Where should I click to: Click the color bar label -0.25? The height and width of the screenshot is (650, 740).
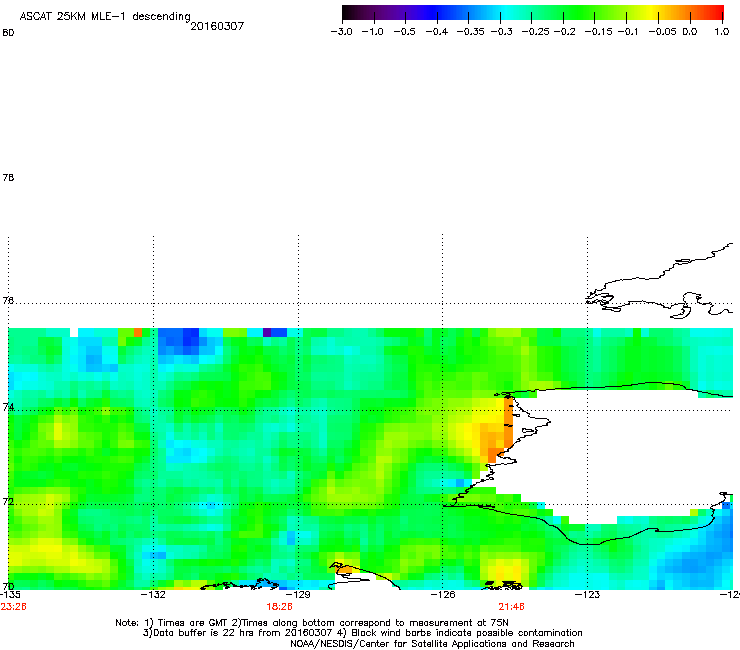click(535, 32)
